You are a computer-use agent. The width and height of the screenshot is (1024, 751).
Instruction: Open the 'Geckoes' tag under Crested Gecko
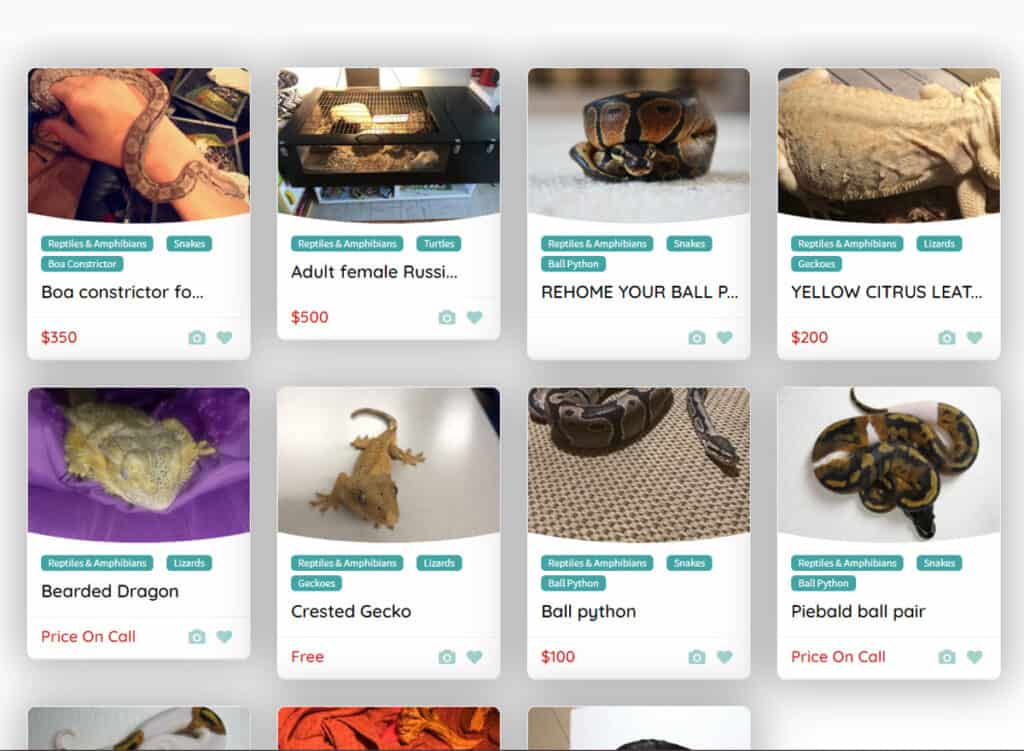click(x=316, y=583)
